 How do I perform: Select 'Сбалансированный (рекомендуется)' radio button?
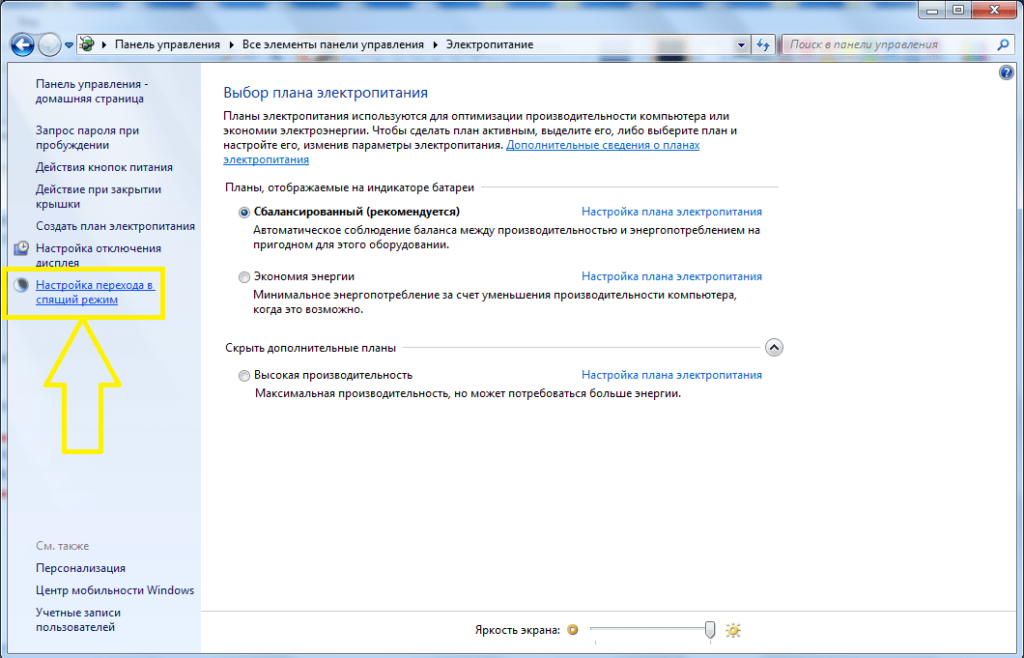[x=244, y=212]
